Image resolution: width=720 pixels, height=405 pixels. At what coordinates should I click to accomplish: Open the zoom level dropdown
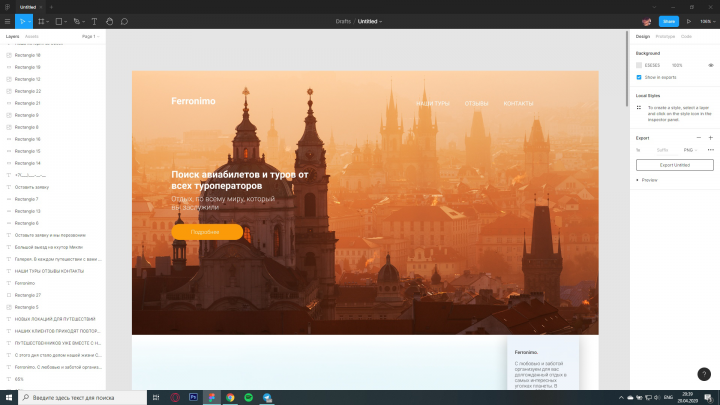coord(708,22)
